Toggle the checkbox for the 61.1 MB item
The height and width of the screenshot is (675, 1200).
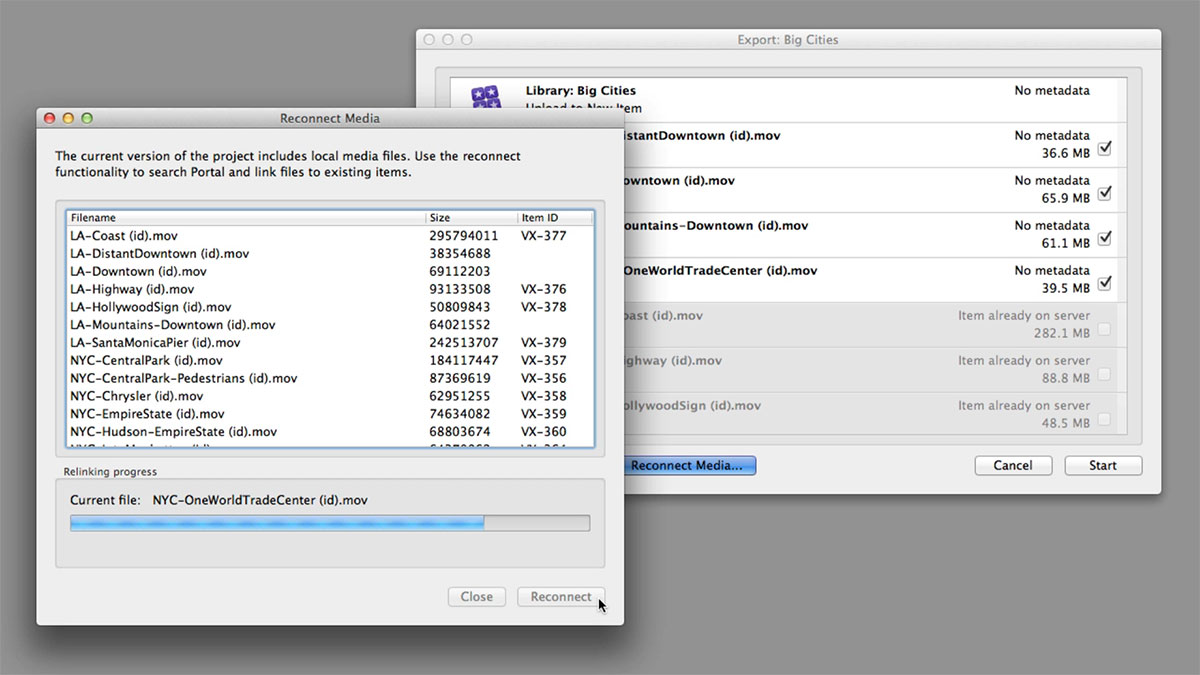pos(1105,238)
